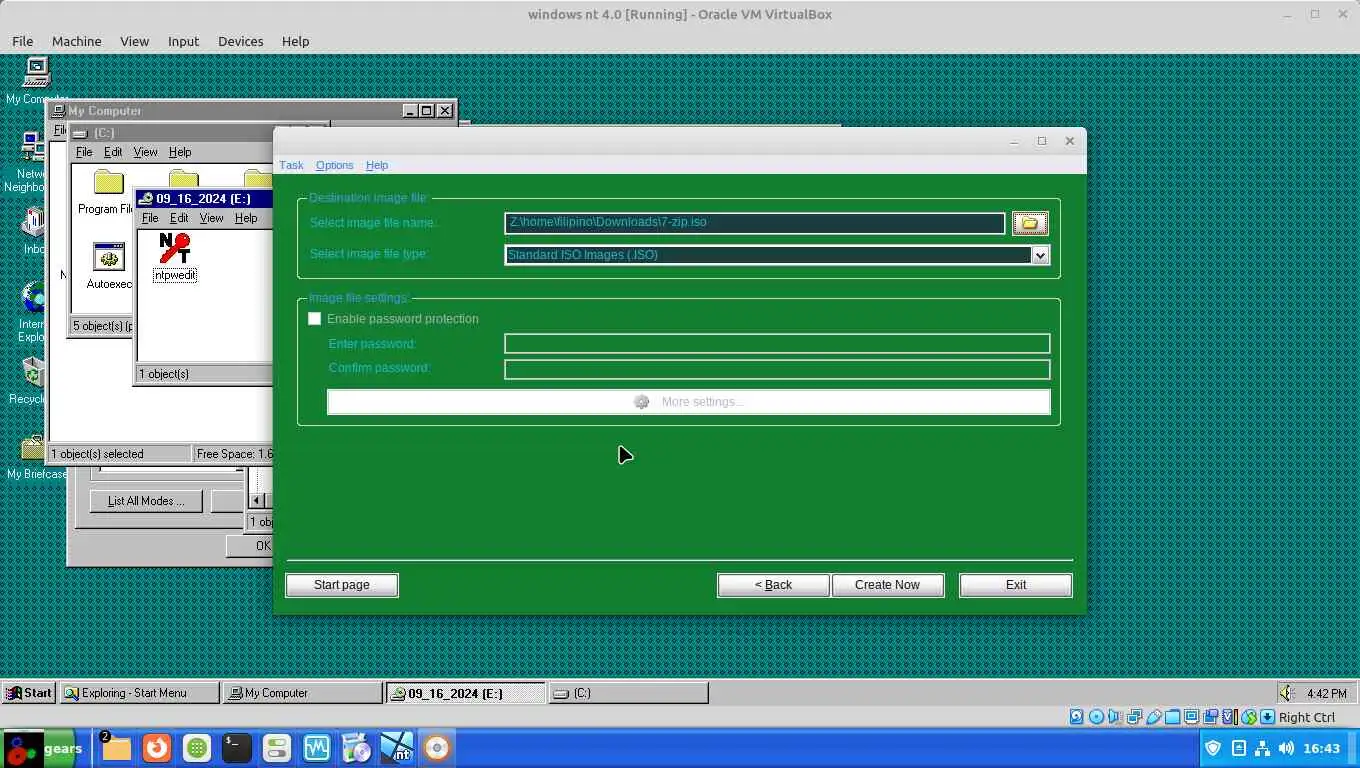Image resolution: width=1360 pixels, height=768 pixels.
Task: Click the orange disc burner dock icon
Action: pyautogui.click(x=437, y=748)
